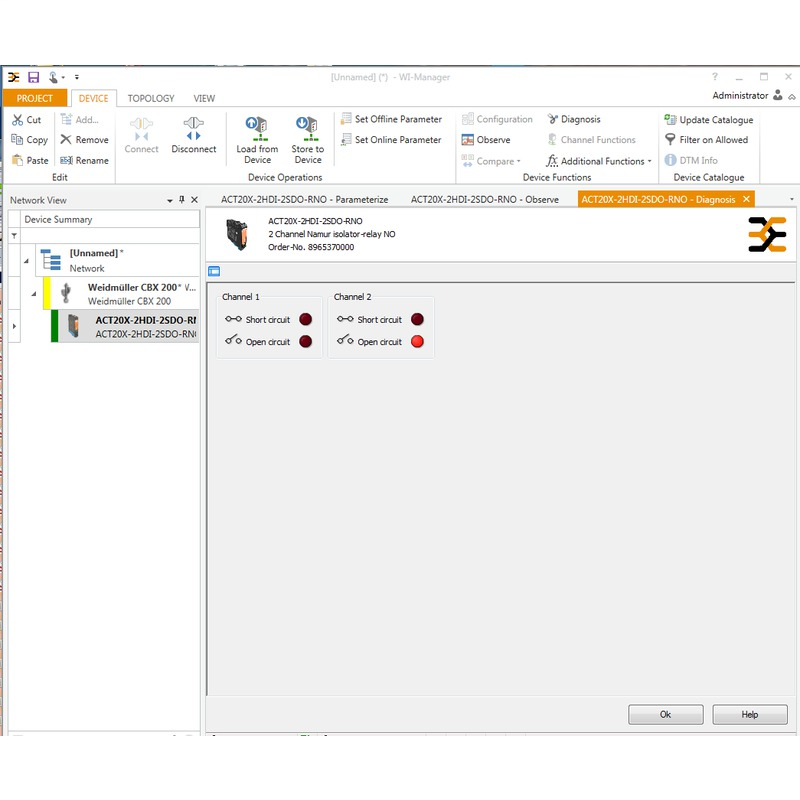Click the Help button
The image size is (800, 800).
[750, 714]
